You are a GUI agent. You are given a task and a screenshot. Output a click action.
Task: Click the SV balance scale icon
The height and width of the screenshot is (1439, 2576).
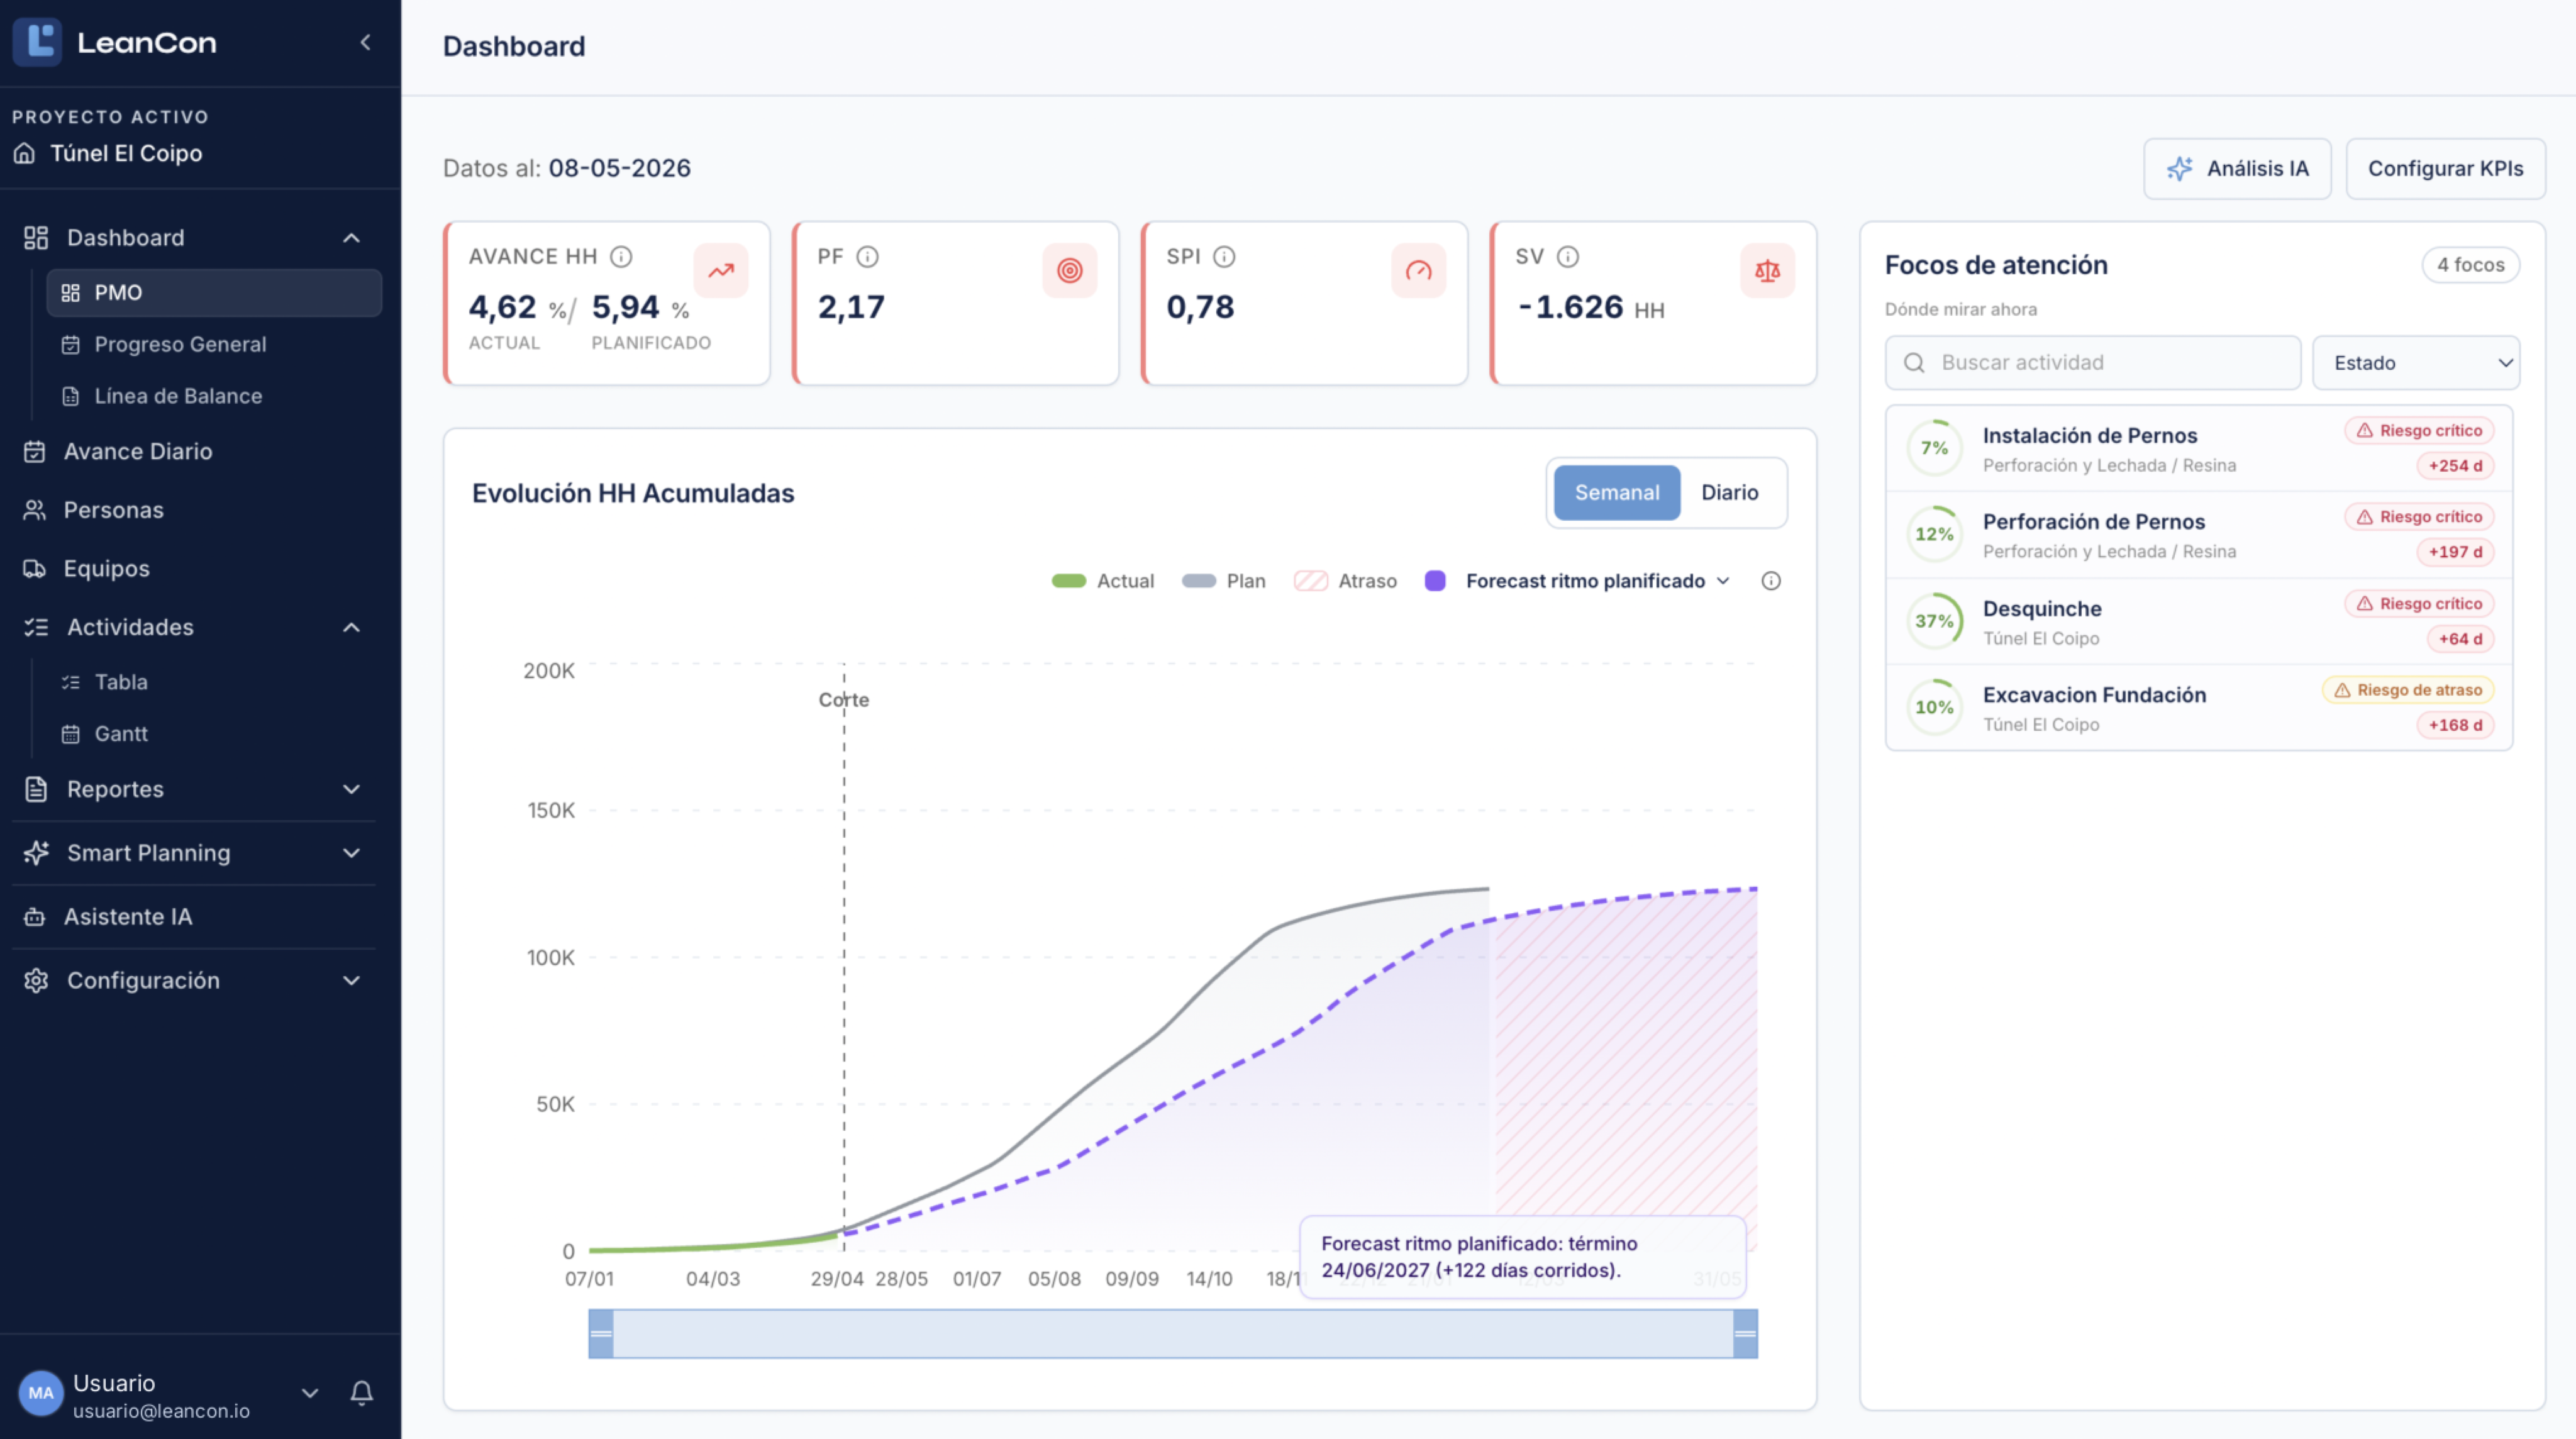1767,270
